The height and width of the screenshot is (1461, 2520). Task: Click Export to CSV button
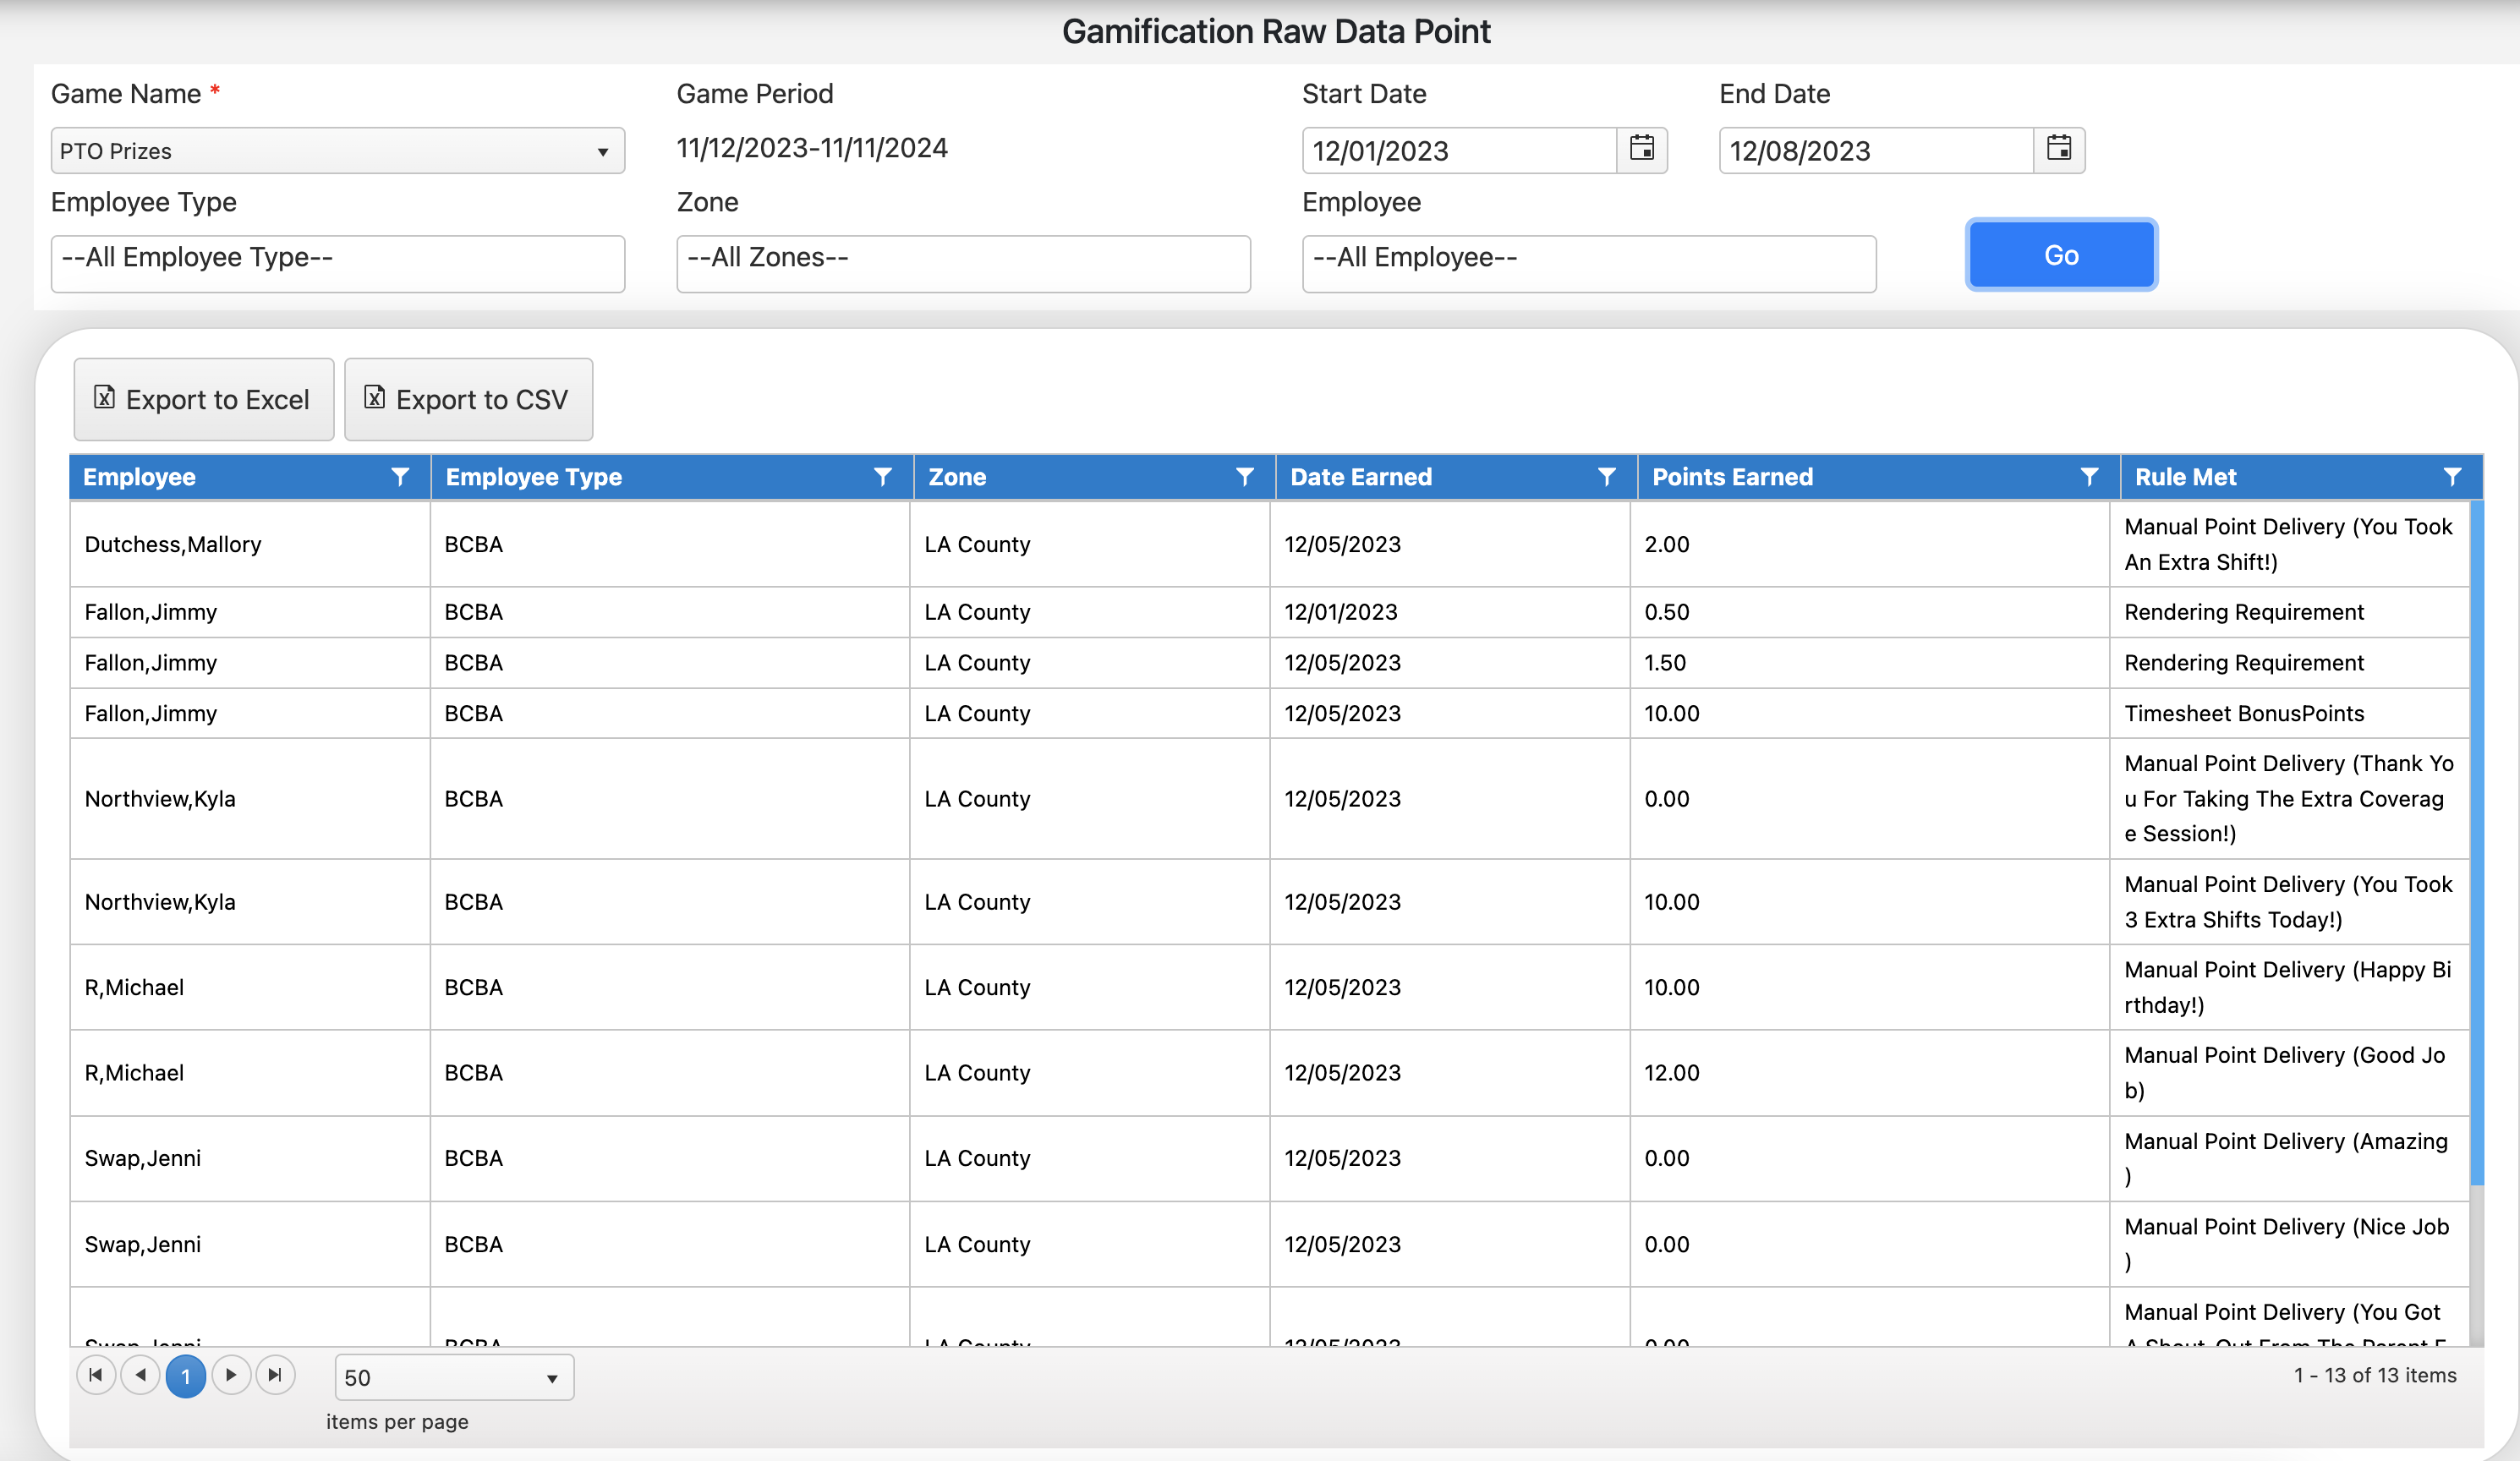pos(468,399)
